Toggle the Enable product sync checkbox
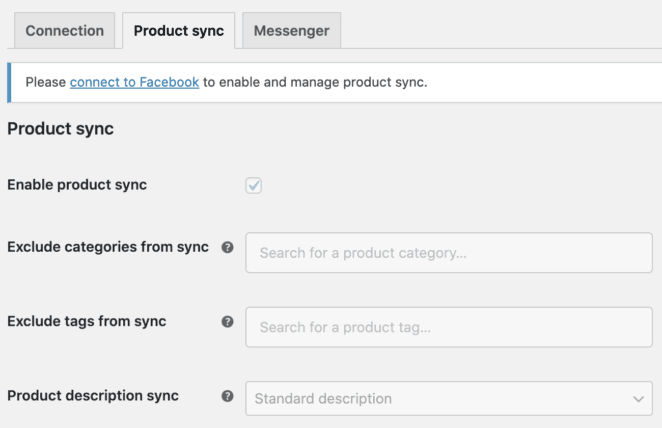The width and height of the screenshot is (662, 428). (254, 185)
